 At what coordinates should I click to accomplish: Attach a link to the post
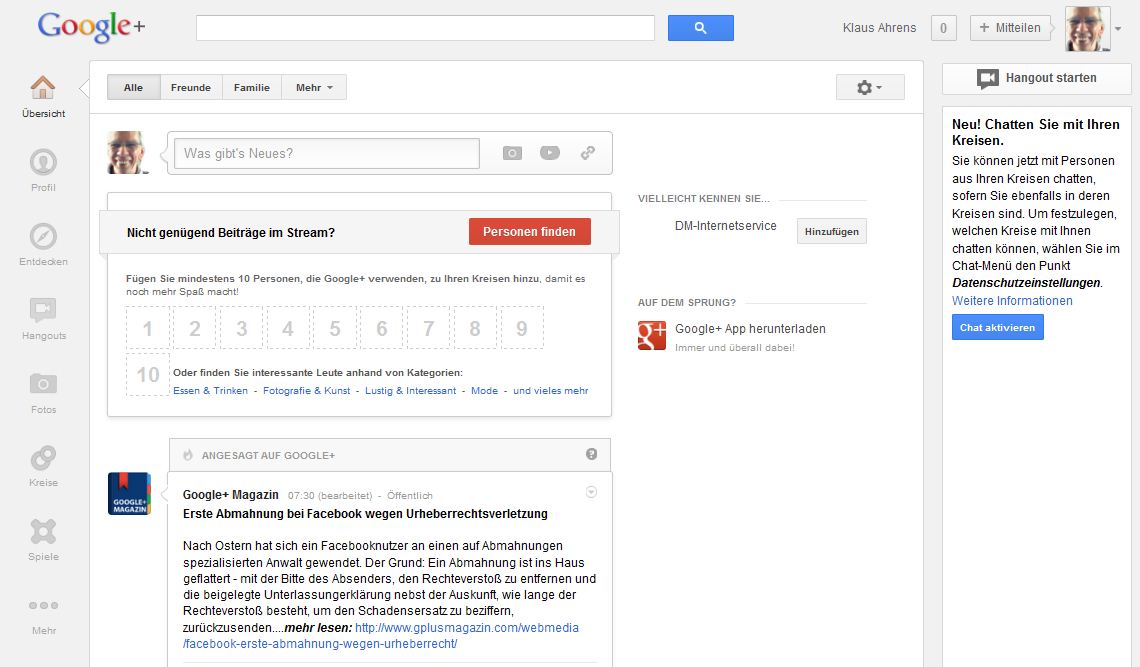[x=587, y=153]
